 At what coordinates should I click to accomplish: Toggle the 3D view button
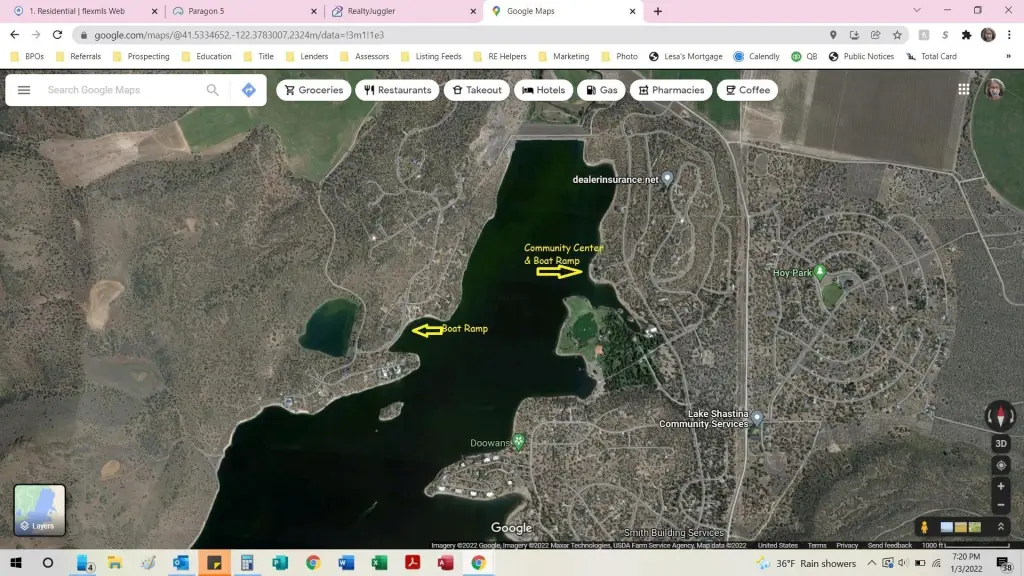click(x=1000, y=444)
